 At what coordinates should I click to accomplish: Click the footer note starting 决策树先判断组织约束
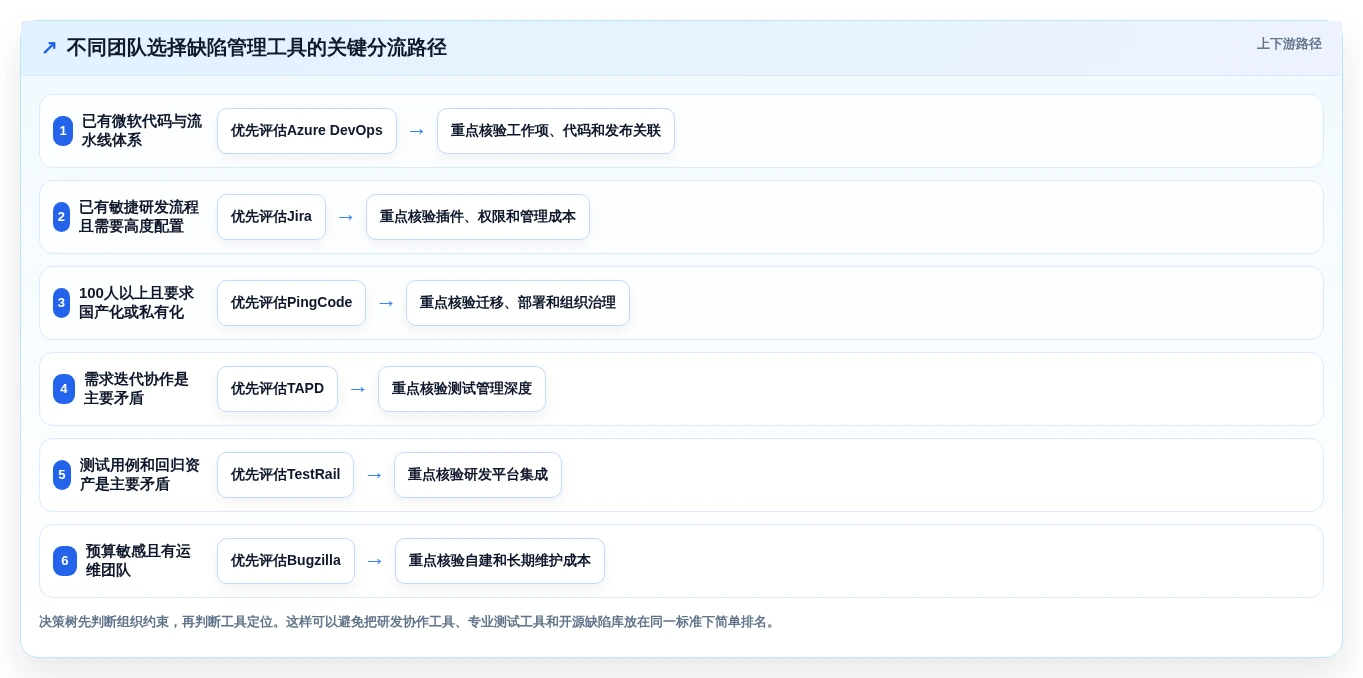coord(408,622)
